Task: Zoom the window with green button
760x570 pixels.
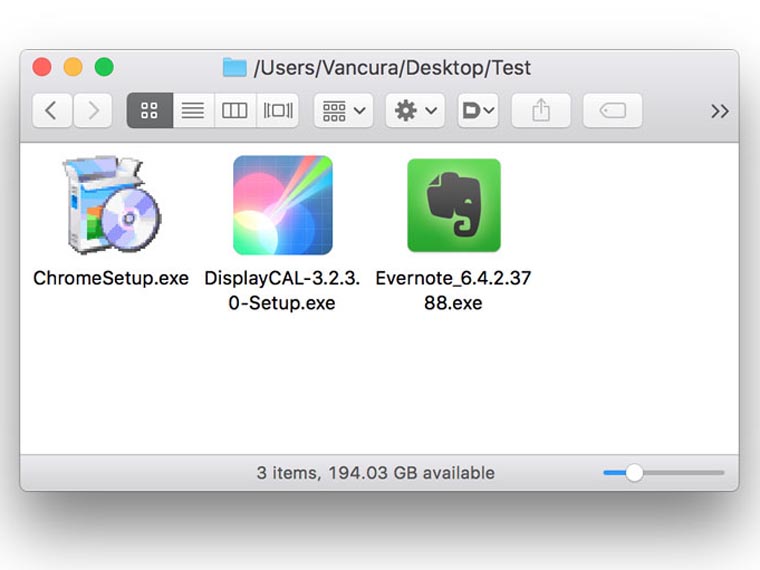Action: pyautogui.click(x=104, y=67)
